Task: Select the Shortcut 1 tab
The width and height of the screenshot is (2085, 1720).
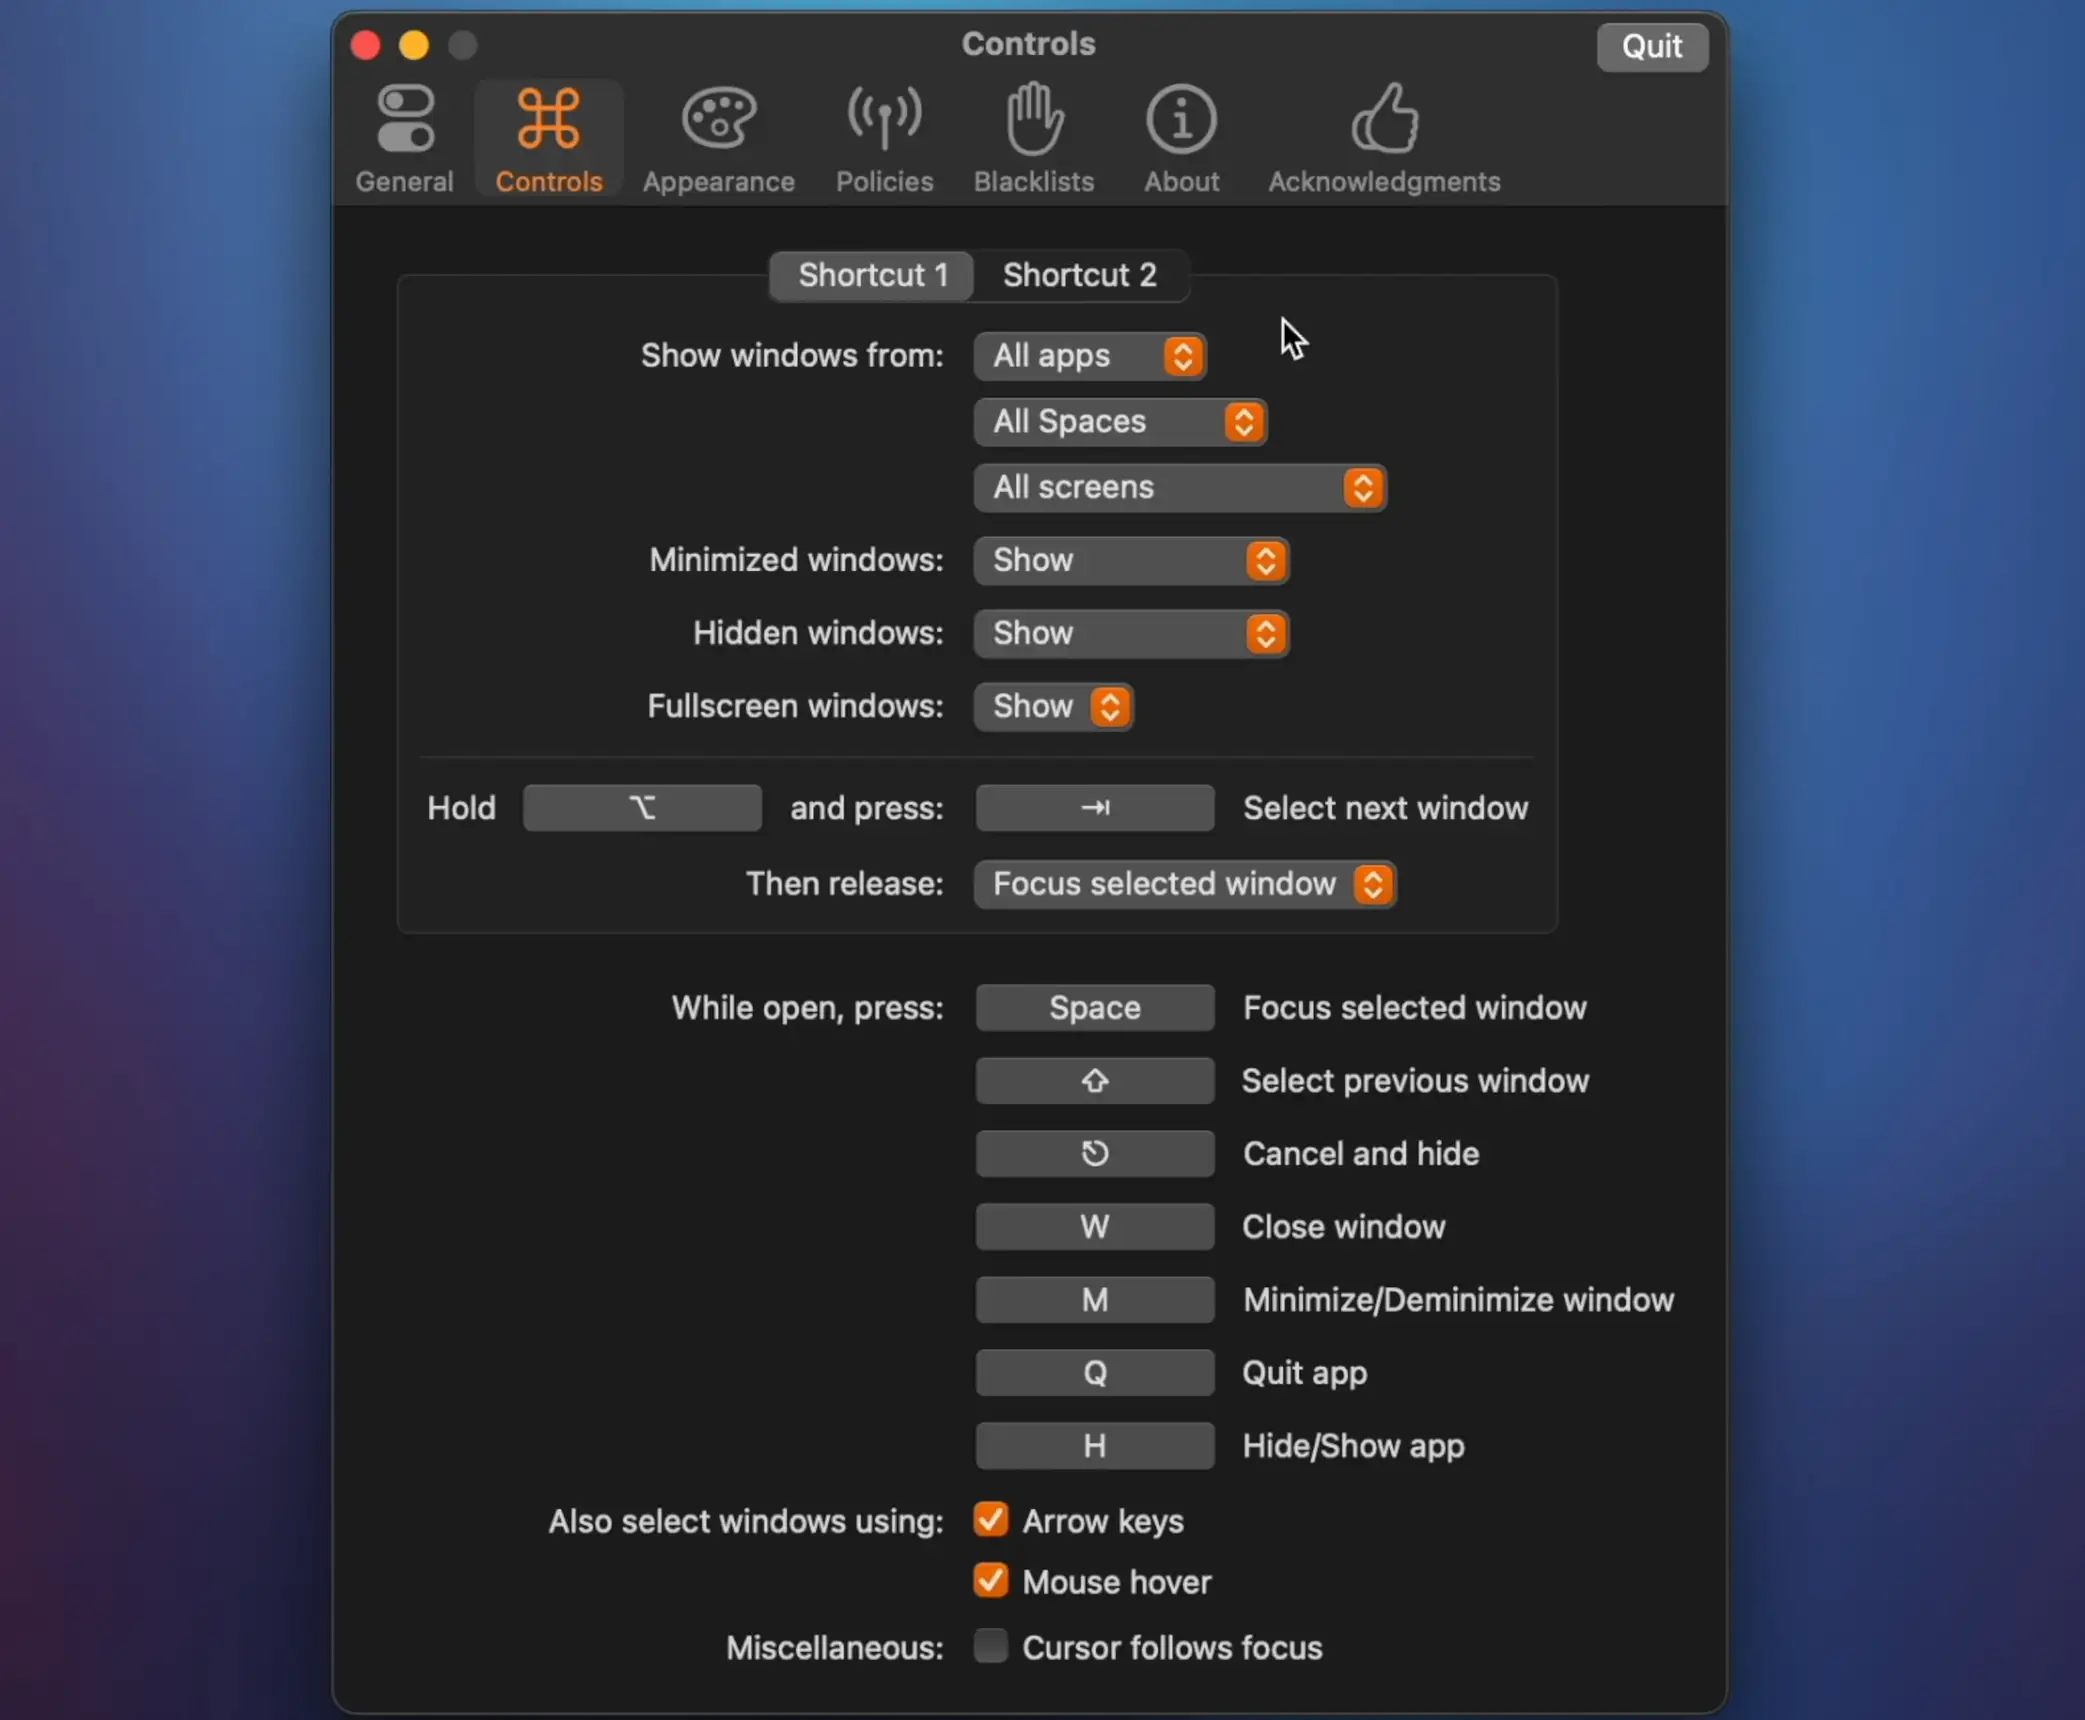Action: 871,275
